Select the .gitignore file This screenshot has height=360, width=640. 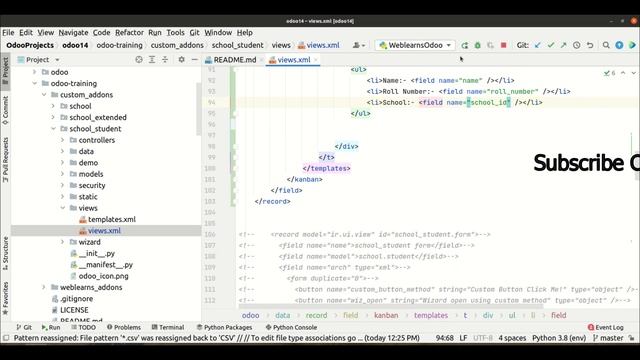click(76, 299)
